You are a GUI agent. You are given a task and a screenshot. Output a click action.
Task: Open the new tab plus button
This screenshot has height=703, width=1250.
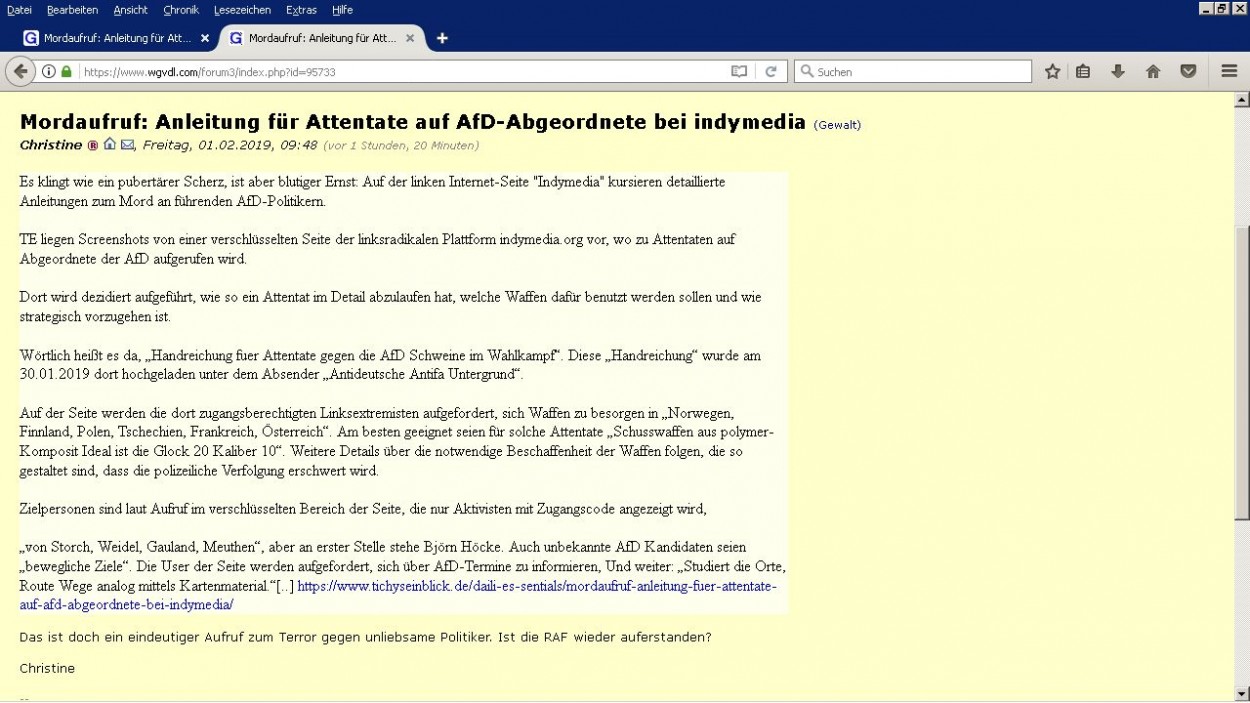point(442,38)
